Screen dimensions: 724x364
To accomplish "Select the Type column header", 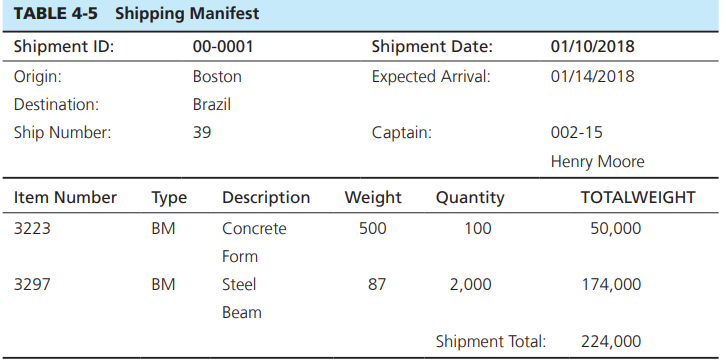I will [x=169, y=198].
